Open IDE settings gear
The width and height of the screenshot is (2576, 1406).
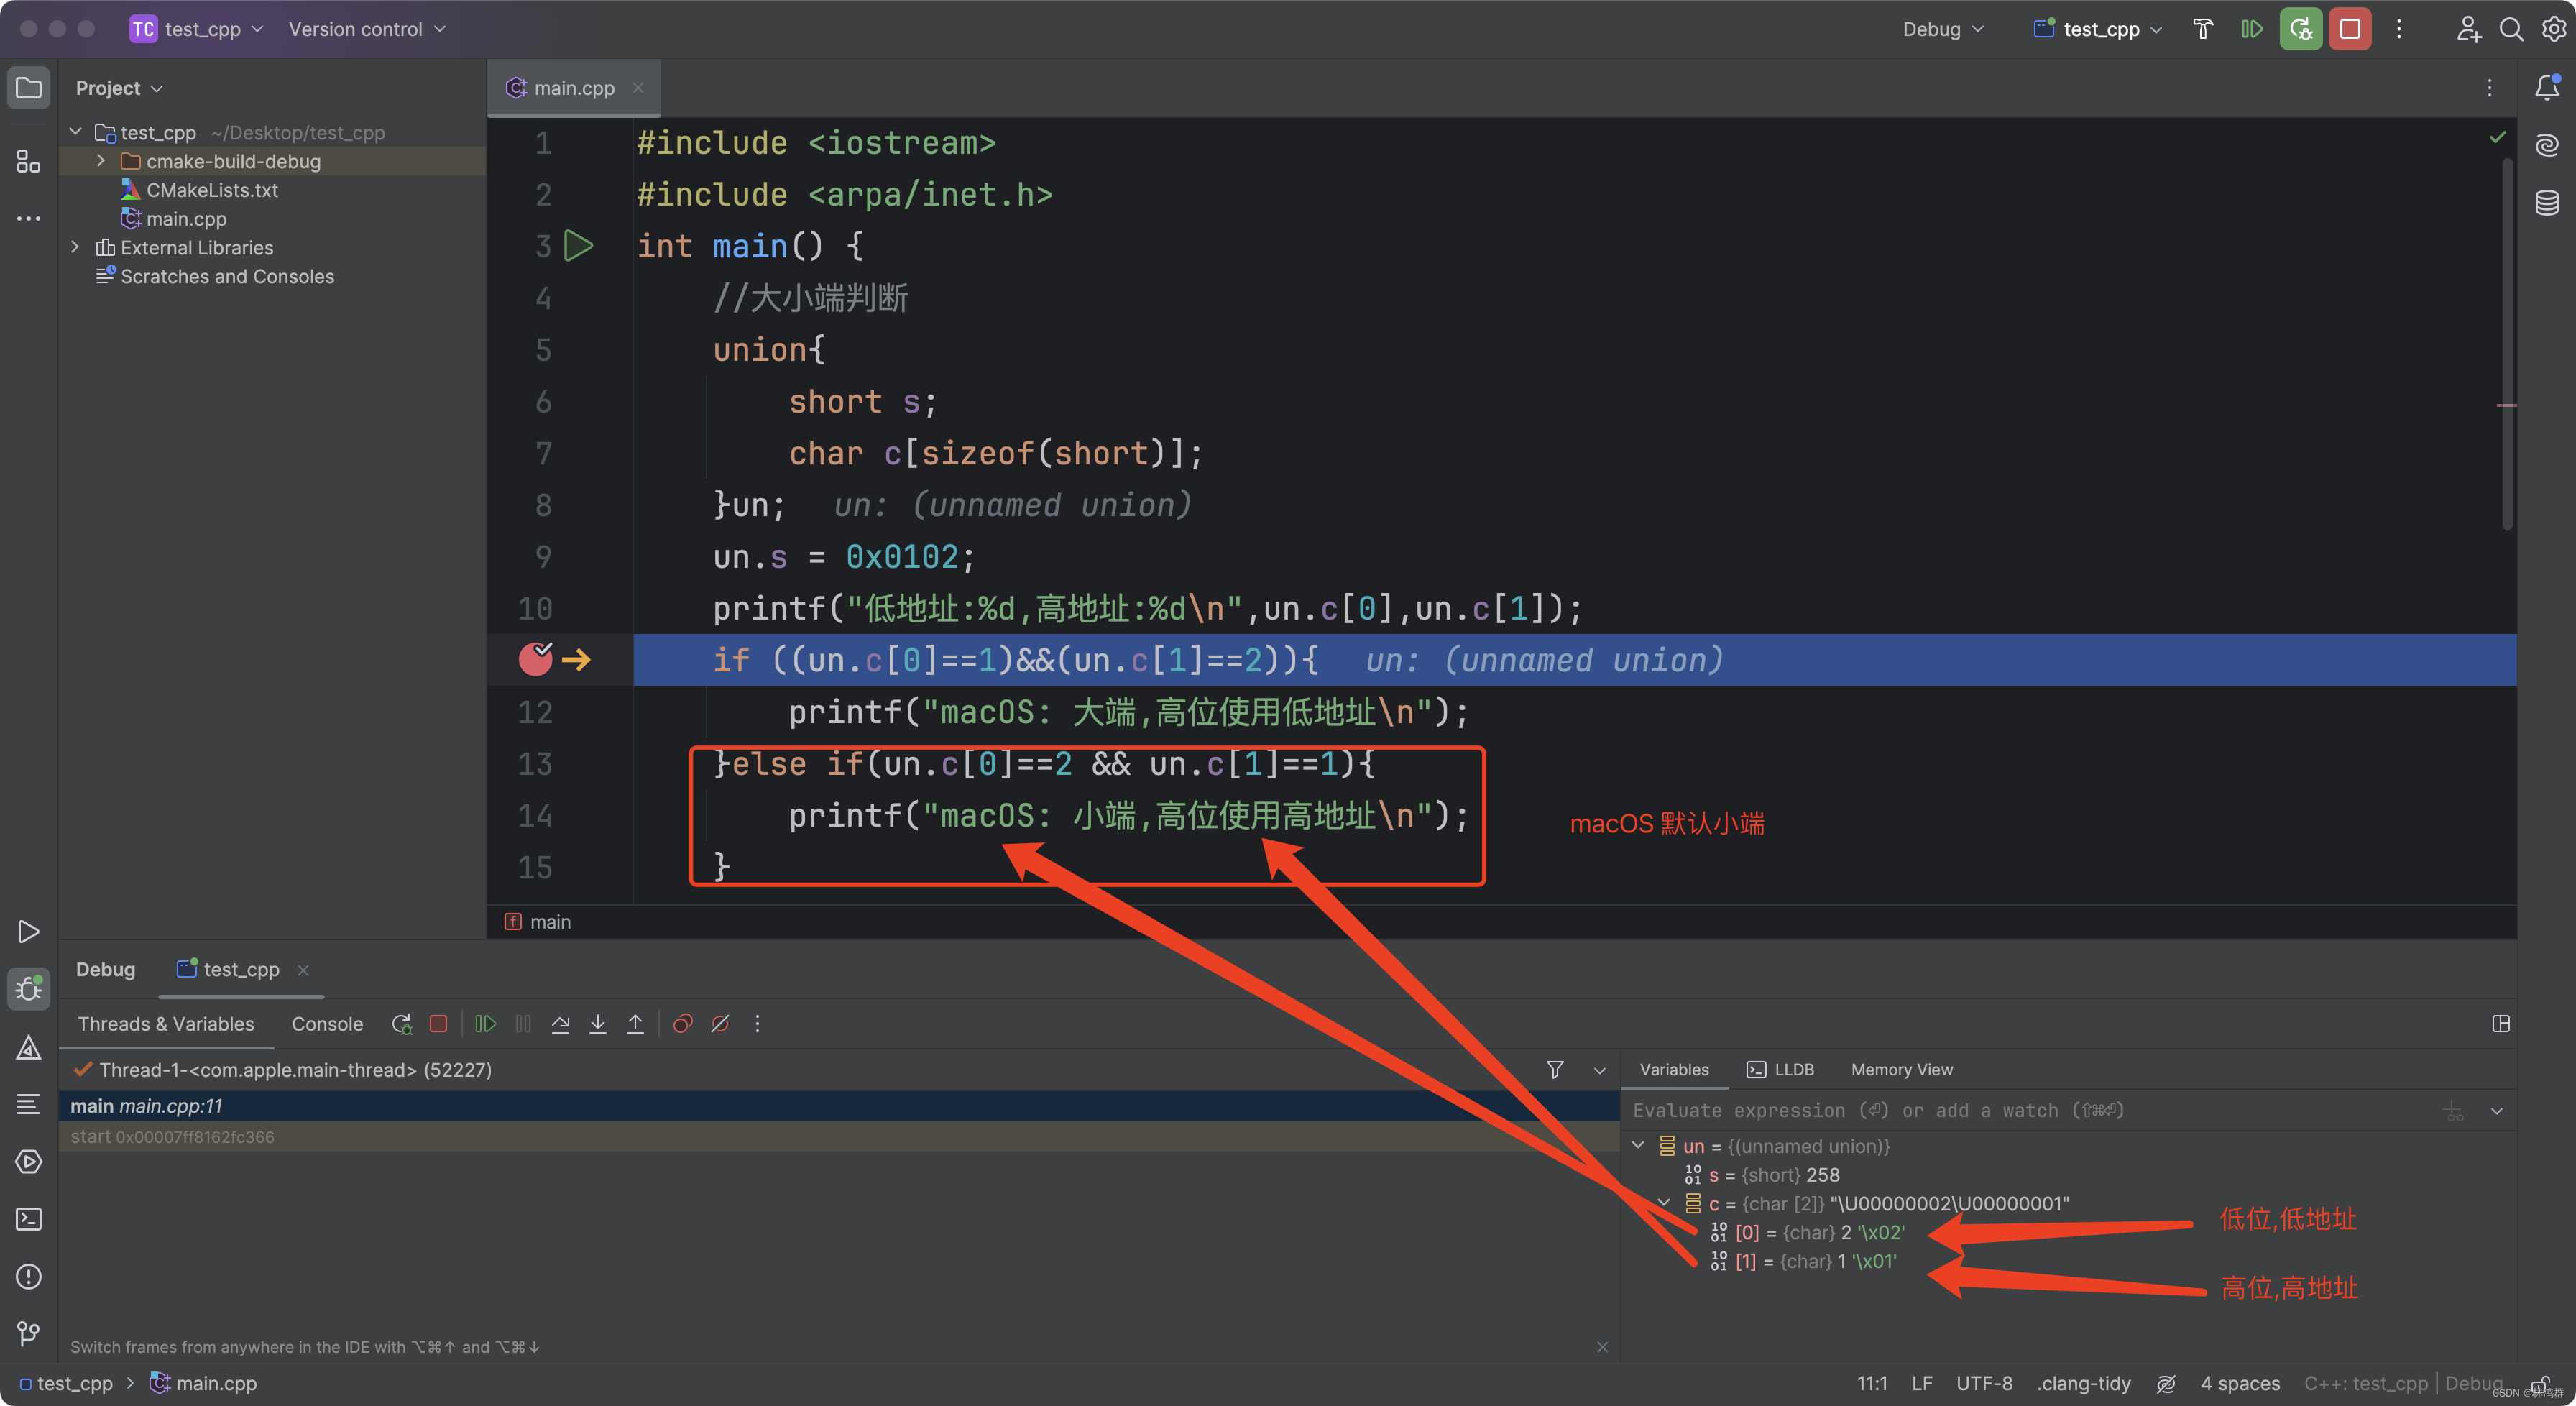coord(2553,29)
